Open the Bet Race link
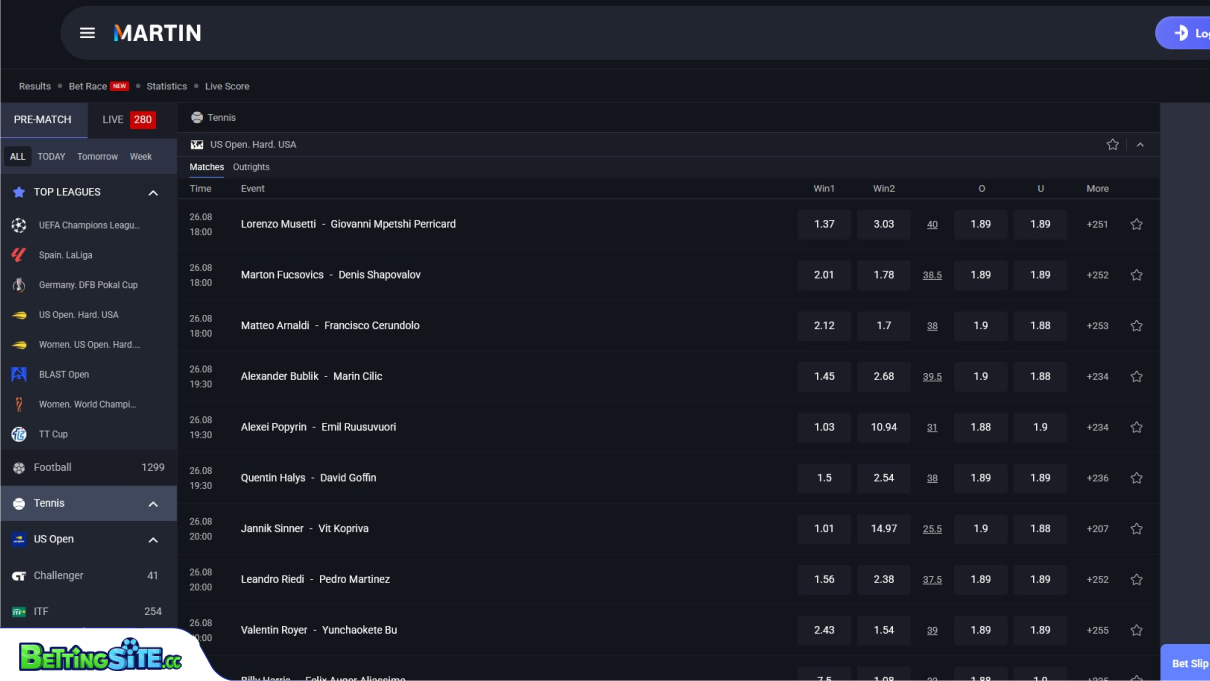1210x681 pixels. tap(88, 87)
